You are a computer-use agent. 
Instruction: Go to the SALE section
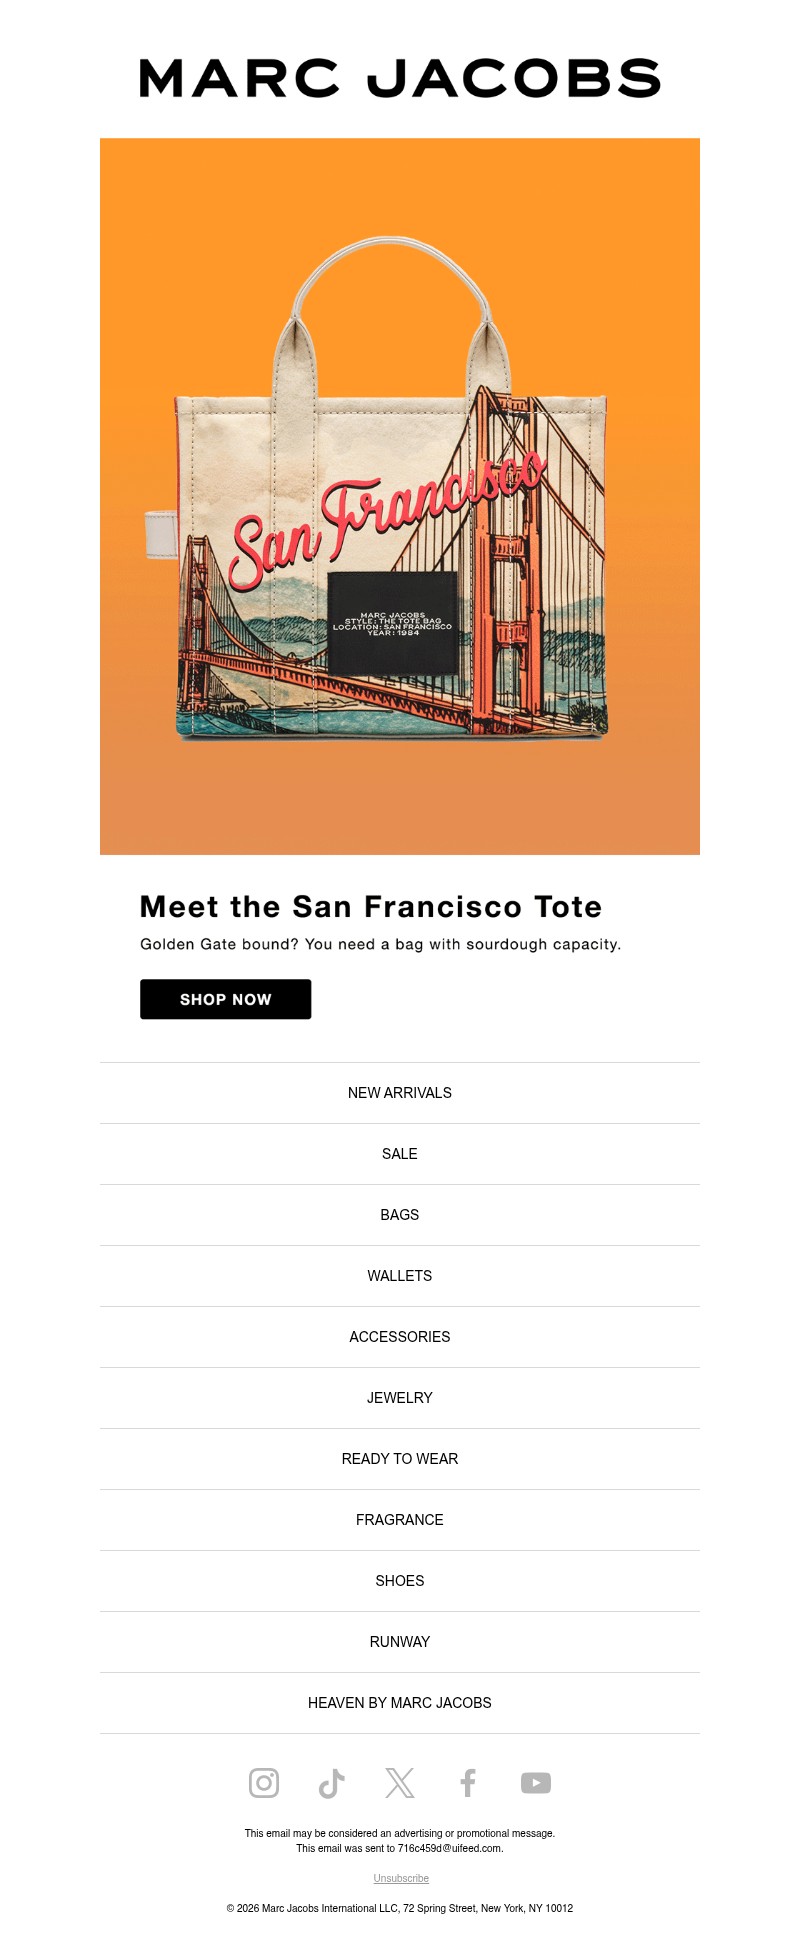400,1154
